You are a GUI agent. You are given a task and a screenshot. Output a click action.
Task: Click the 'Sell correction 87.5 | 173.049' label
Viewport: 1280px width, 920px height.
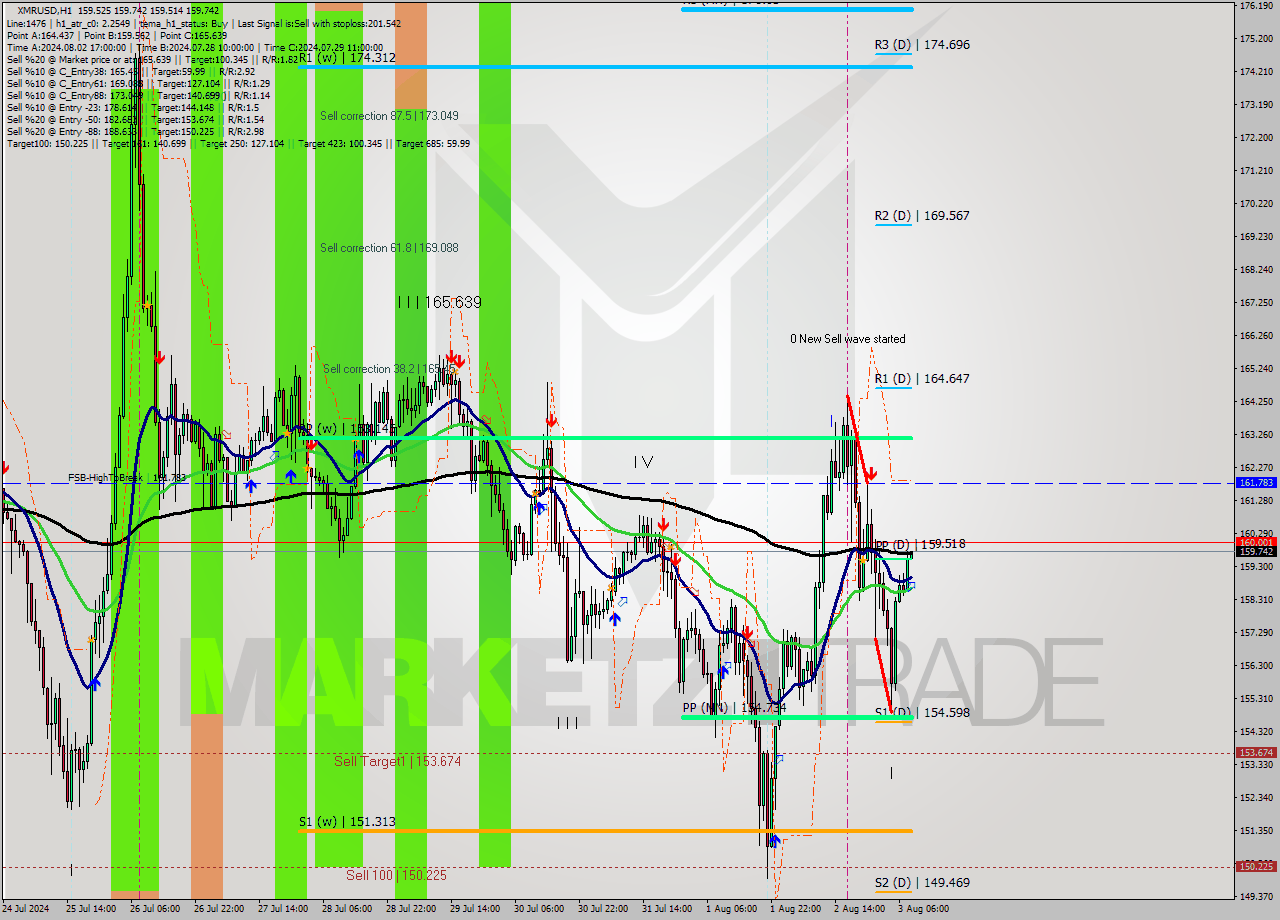click(x=390, y=116)
